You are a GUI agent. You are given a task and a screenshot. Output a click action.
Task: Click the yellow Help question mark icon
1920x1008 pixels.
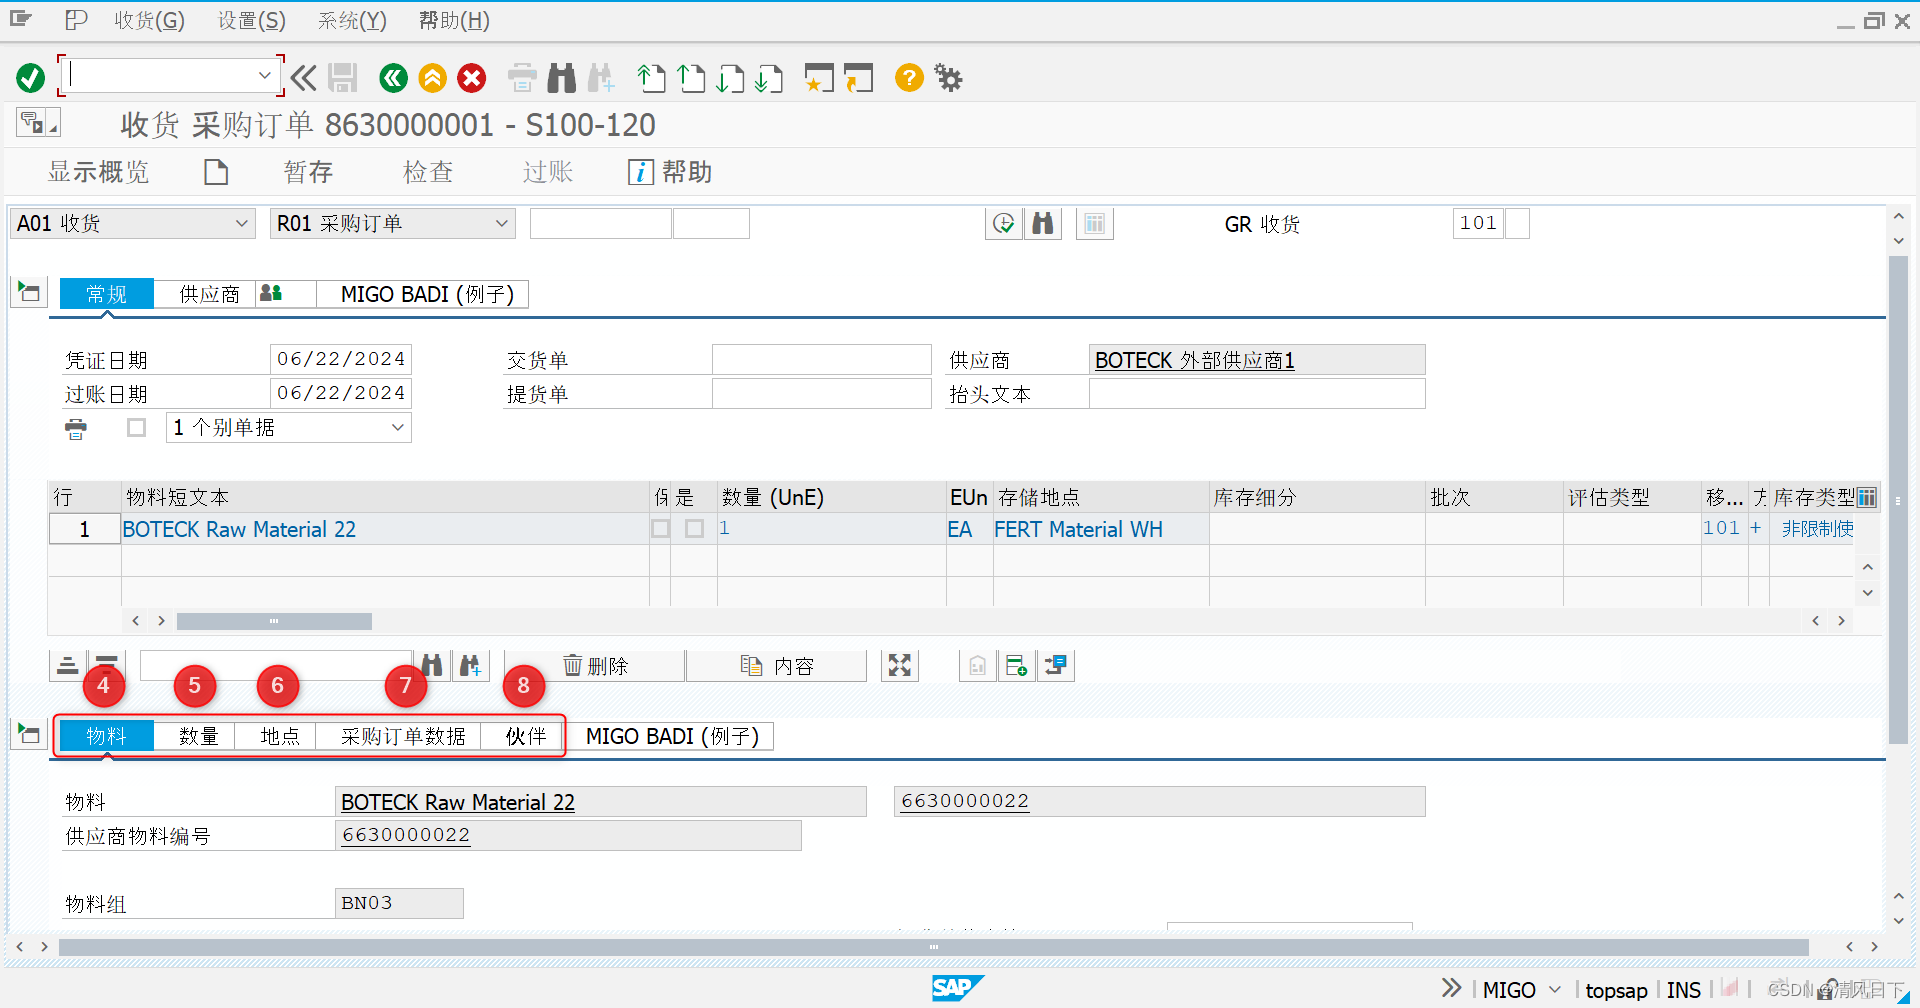click(x=909, y=77)
